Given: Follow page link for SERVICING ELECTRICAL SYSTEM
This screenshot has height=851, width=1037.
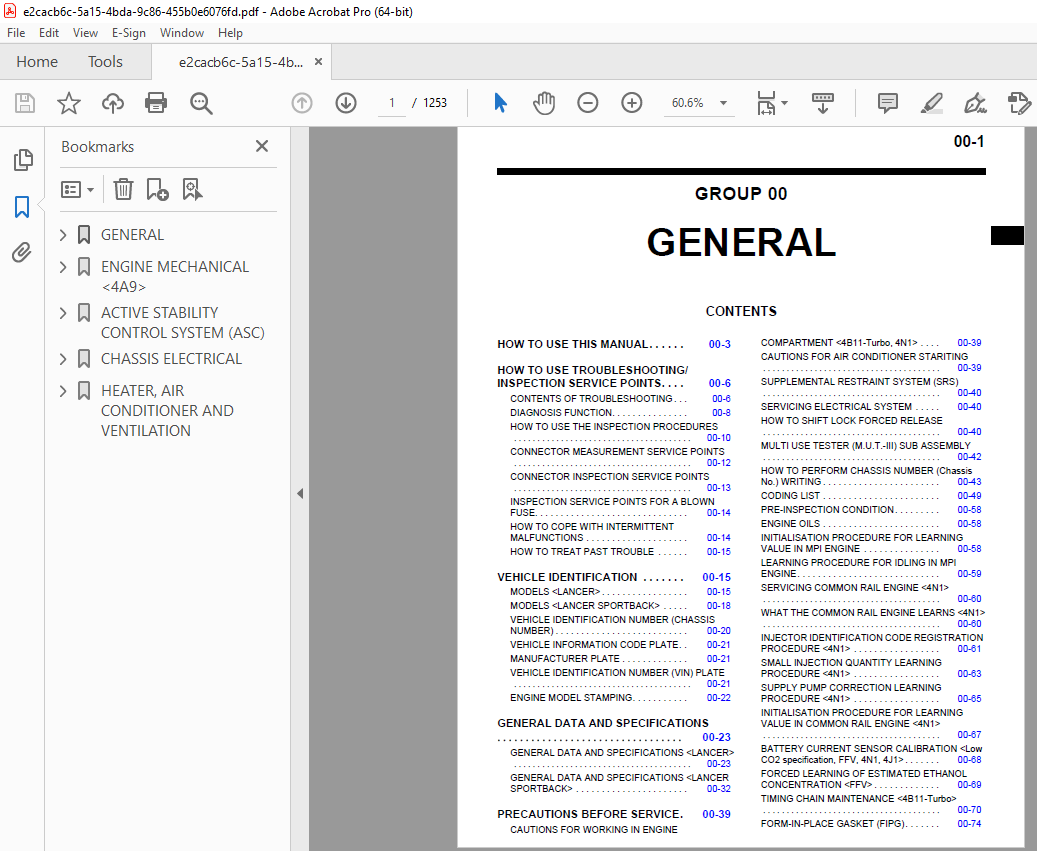Looking at the screenshot, I should coord(970,407).
